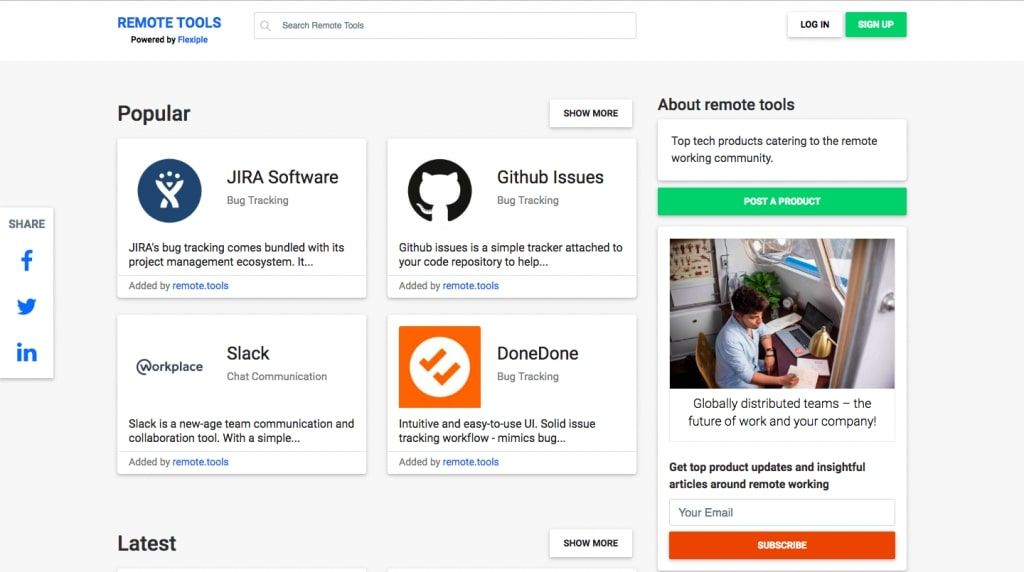Open remote.tools link on Github Issues card

coord(471,285)
